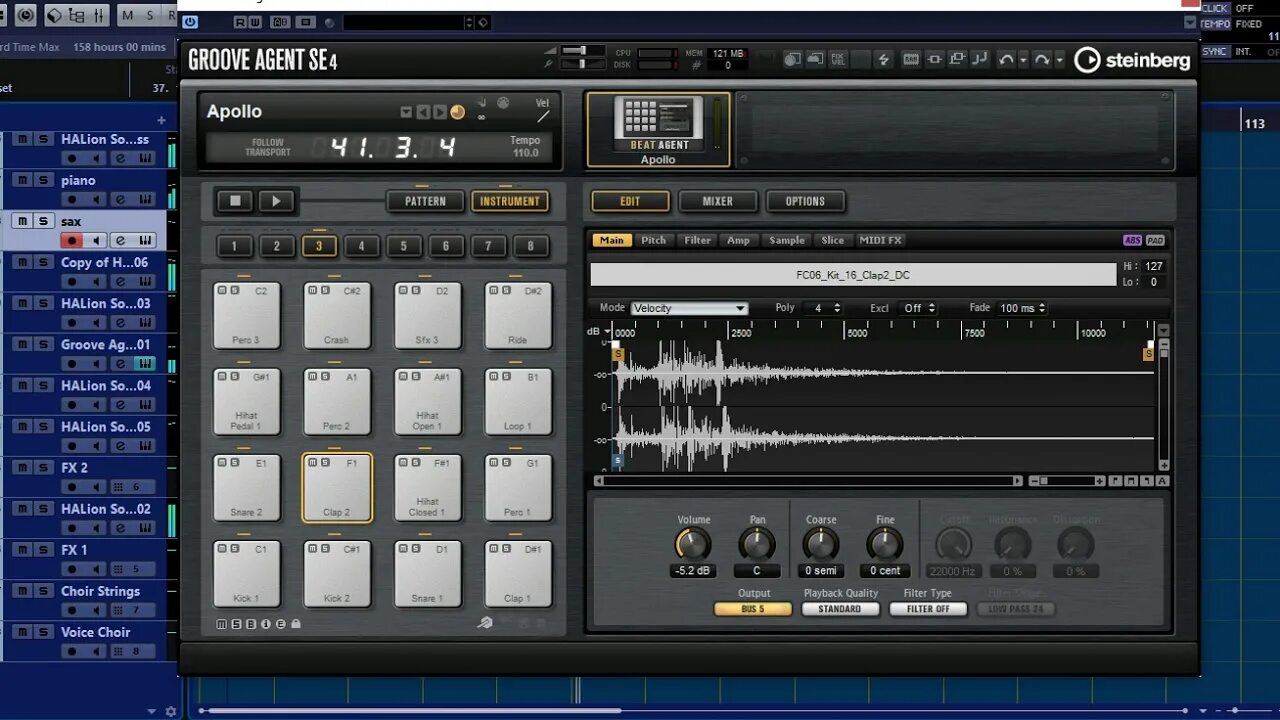Load previous kit with left arrow
This screenshot has height=720, width=1280.
coord(423,112)
